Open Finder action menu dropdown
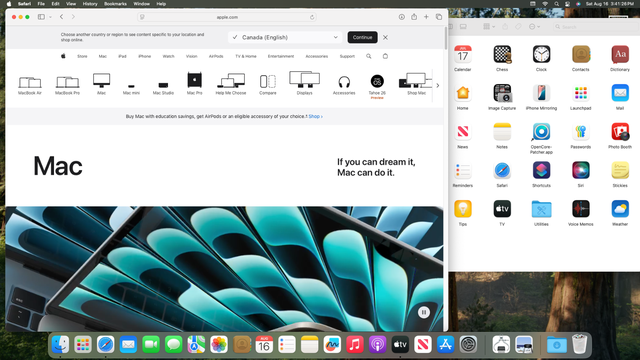This screenshot has width=640, height=360. click(x=534, y=27)
